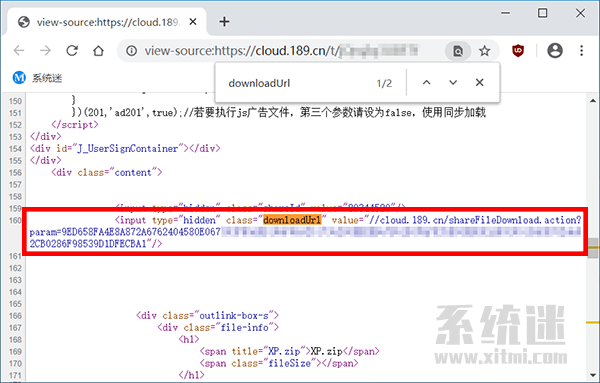Click the "file-info" class value
The height and width of the screenshot is (383, 600).
[245, 328]
